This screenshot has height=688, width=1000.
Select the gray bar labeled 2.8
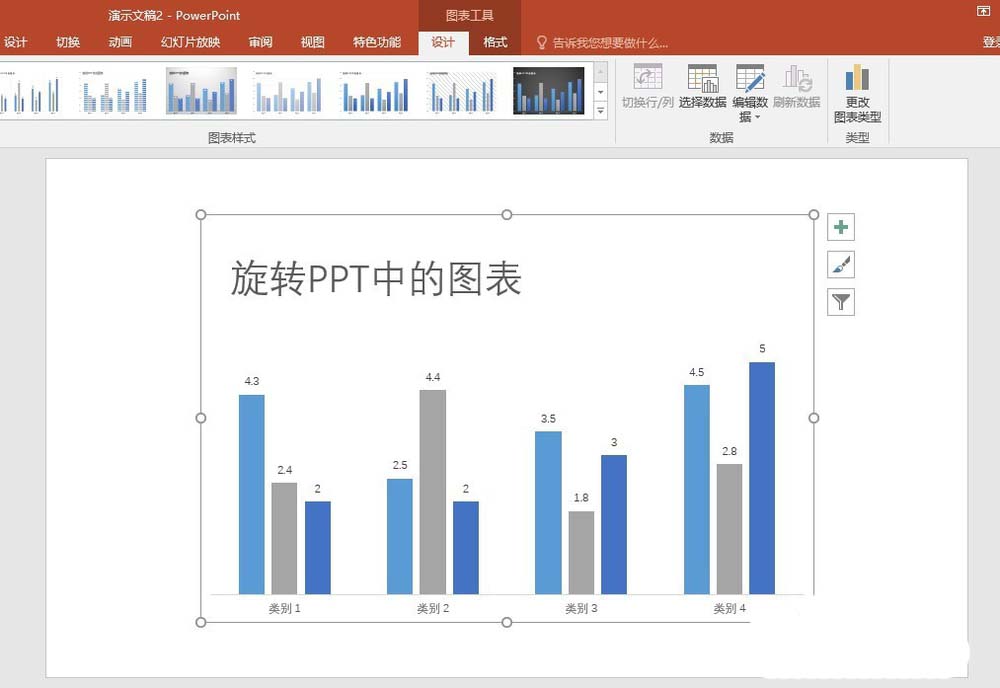[730, 529]
